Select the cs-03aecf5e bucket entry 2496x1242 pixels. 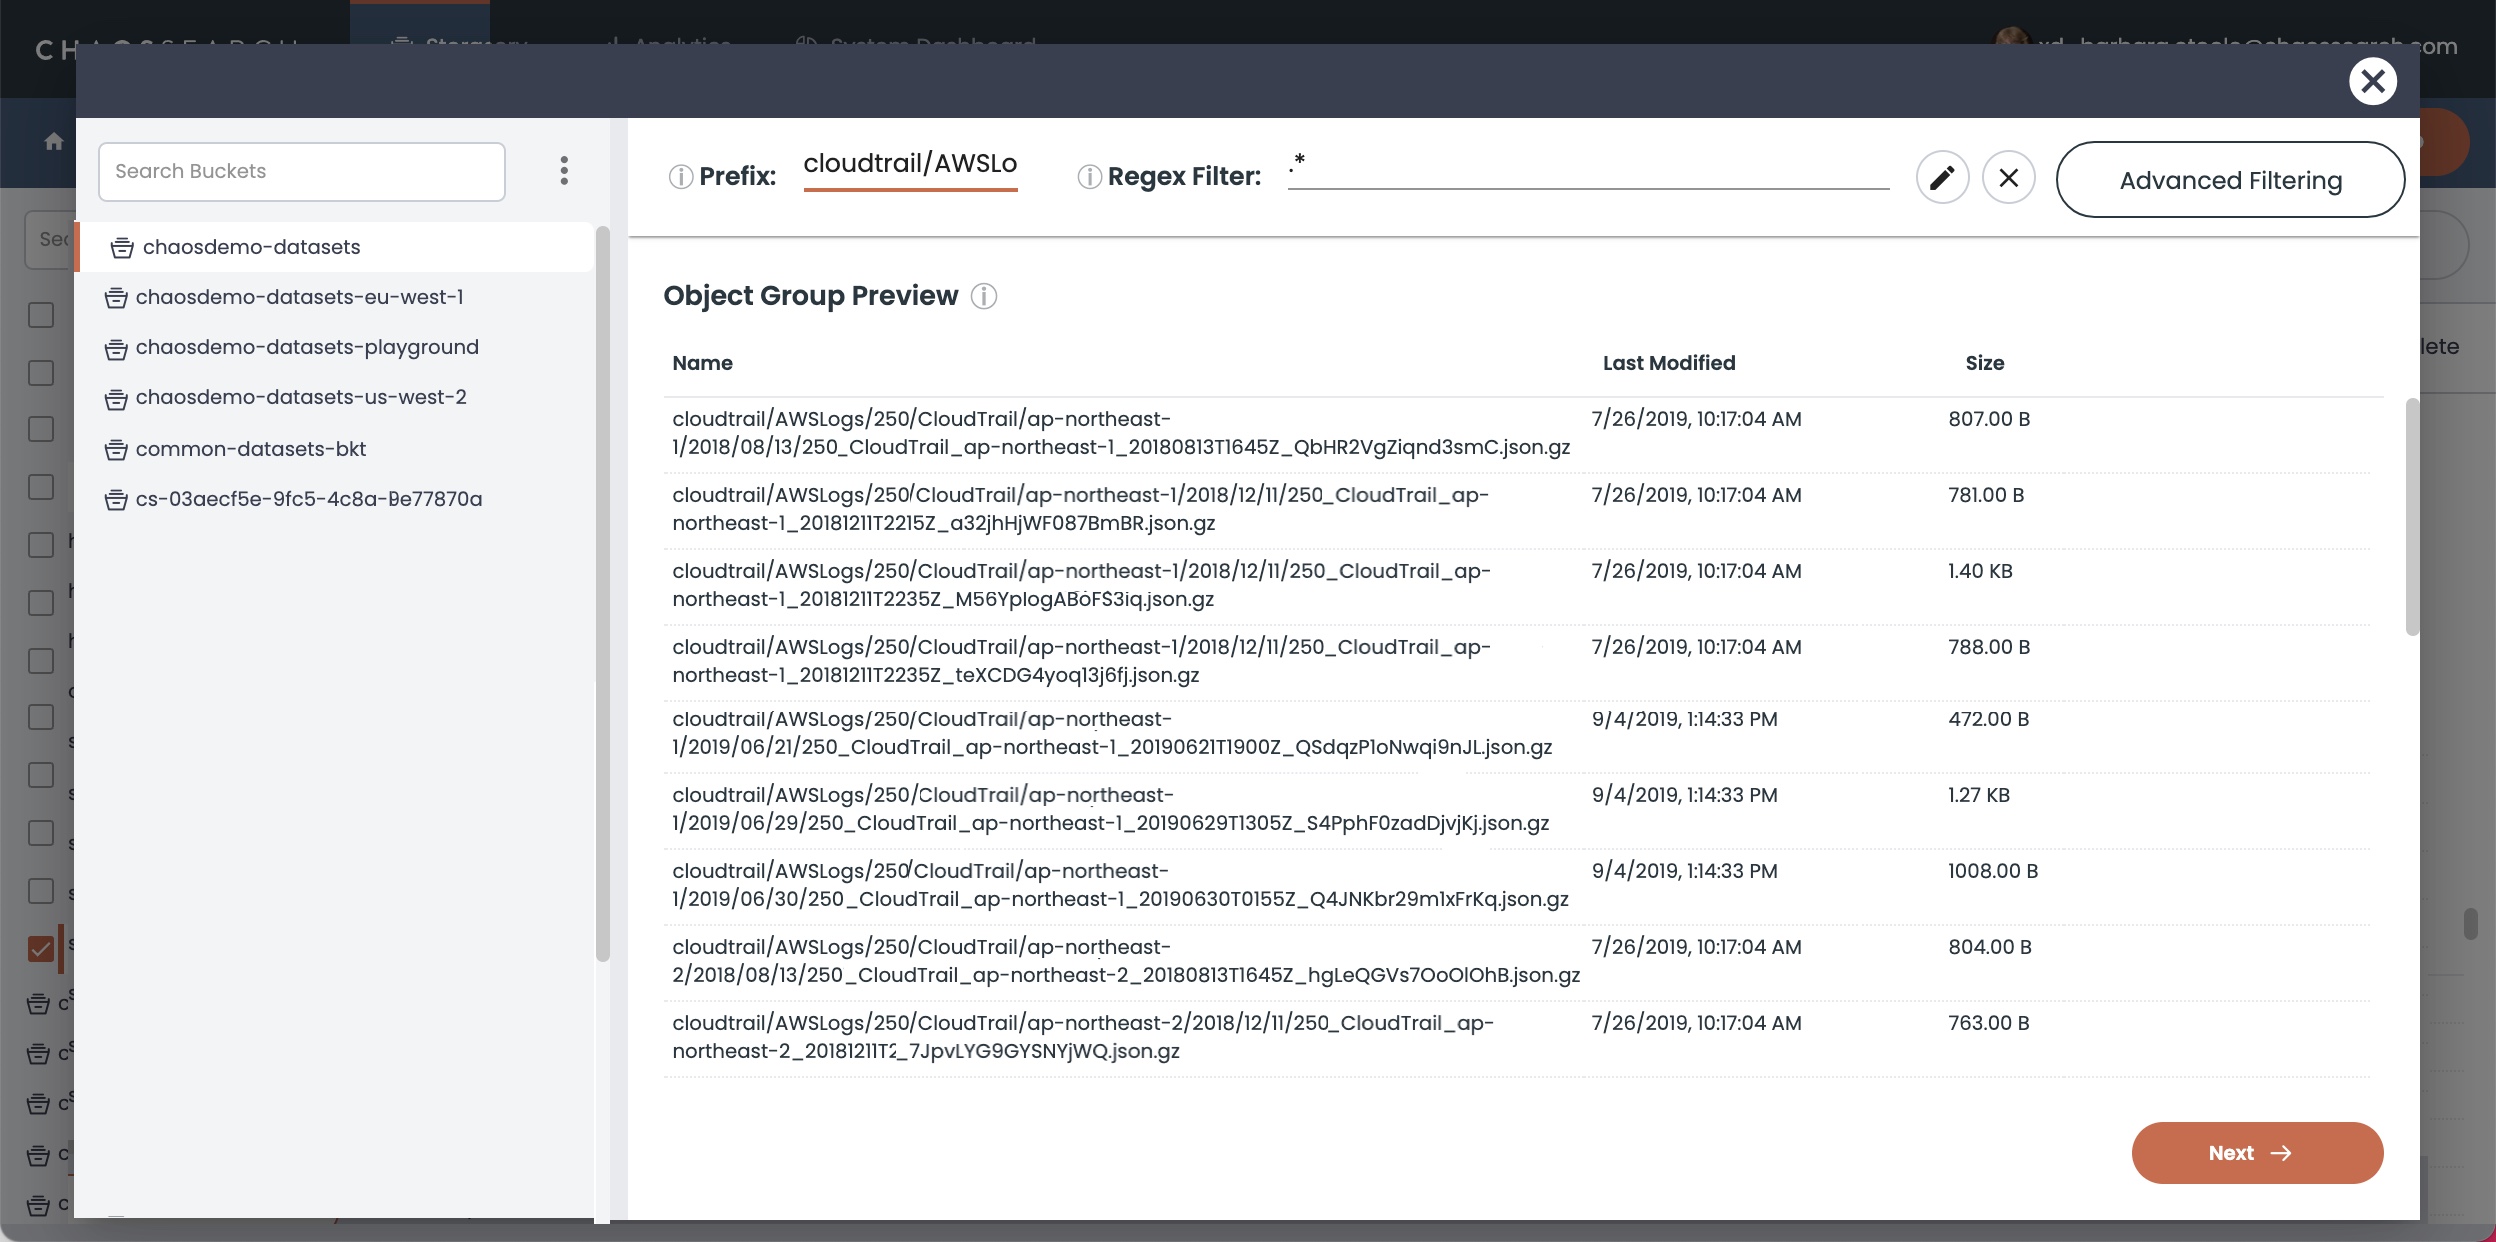tap(308, 499)
